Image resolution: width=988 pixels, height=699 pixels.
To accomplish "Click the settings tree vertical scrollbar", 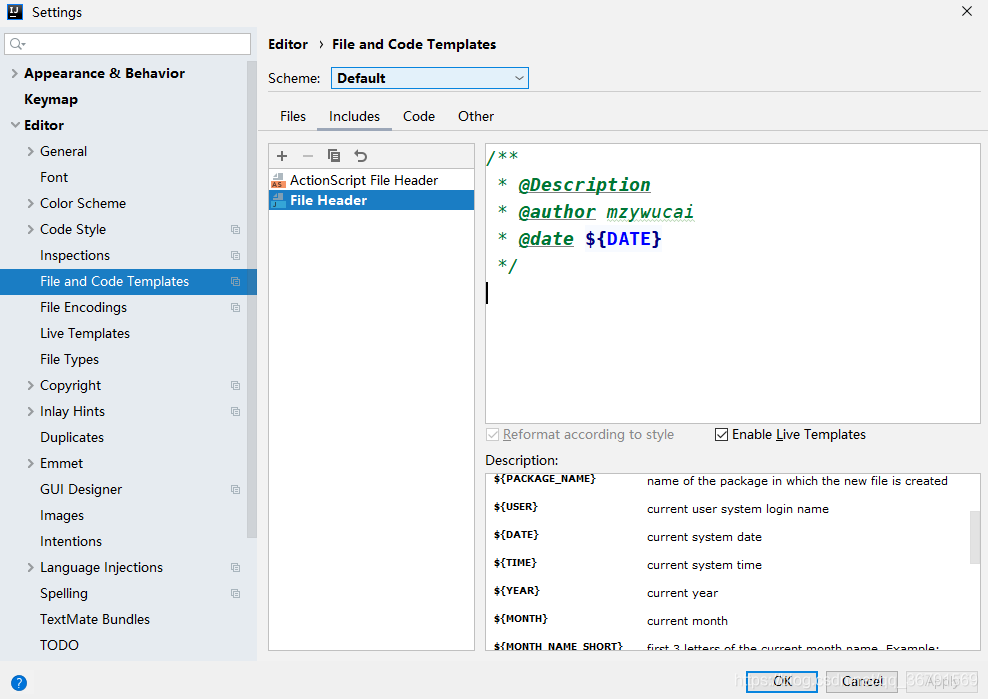I will pyautogui.click(x=252, y=299).
